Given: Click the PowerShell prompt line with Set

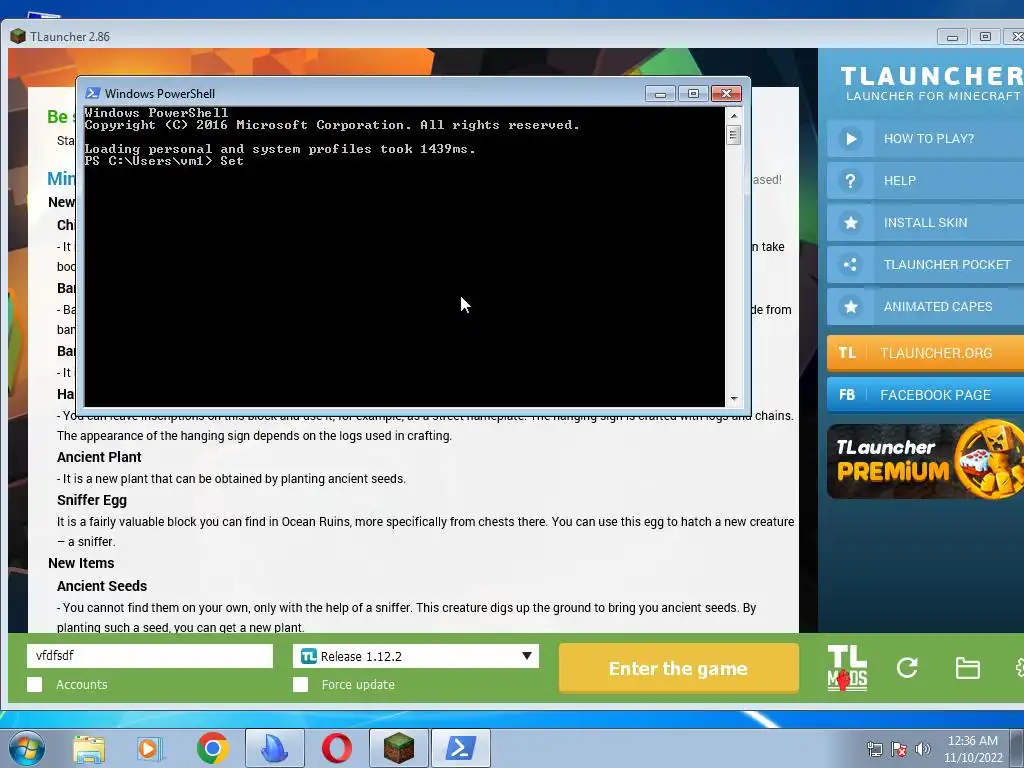Looking at the screenshot, I should 164,161.
